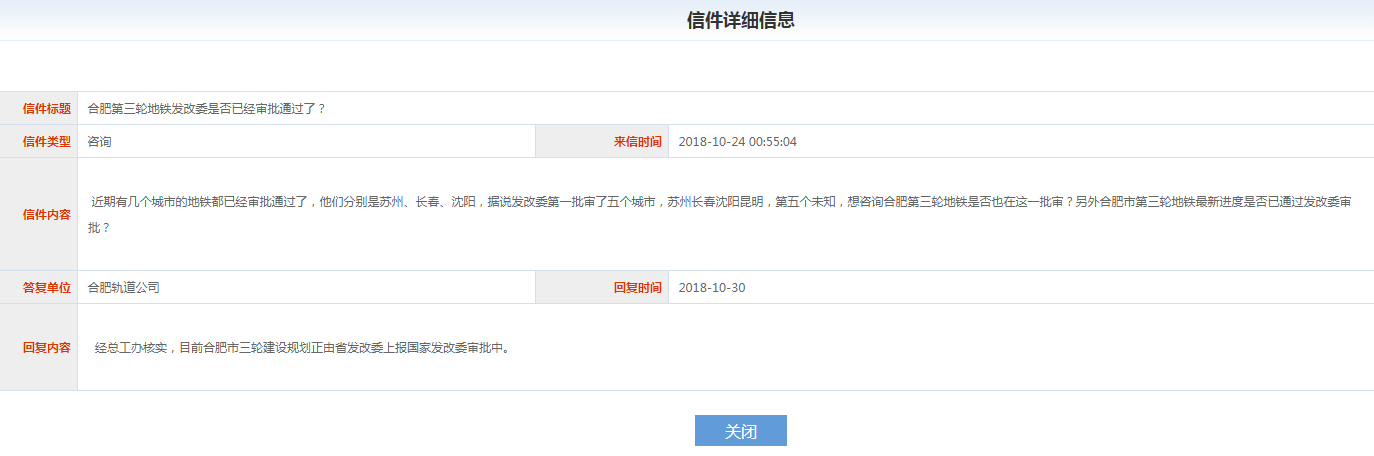The height and width of the screenshot is (456, 1374).
Task: Click the first line of the letter content
Action: pyautogui.click(x=722, y=202)
